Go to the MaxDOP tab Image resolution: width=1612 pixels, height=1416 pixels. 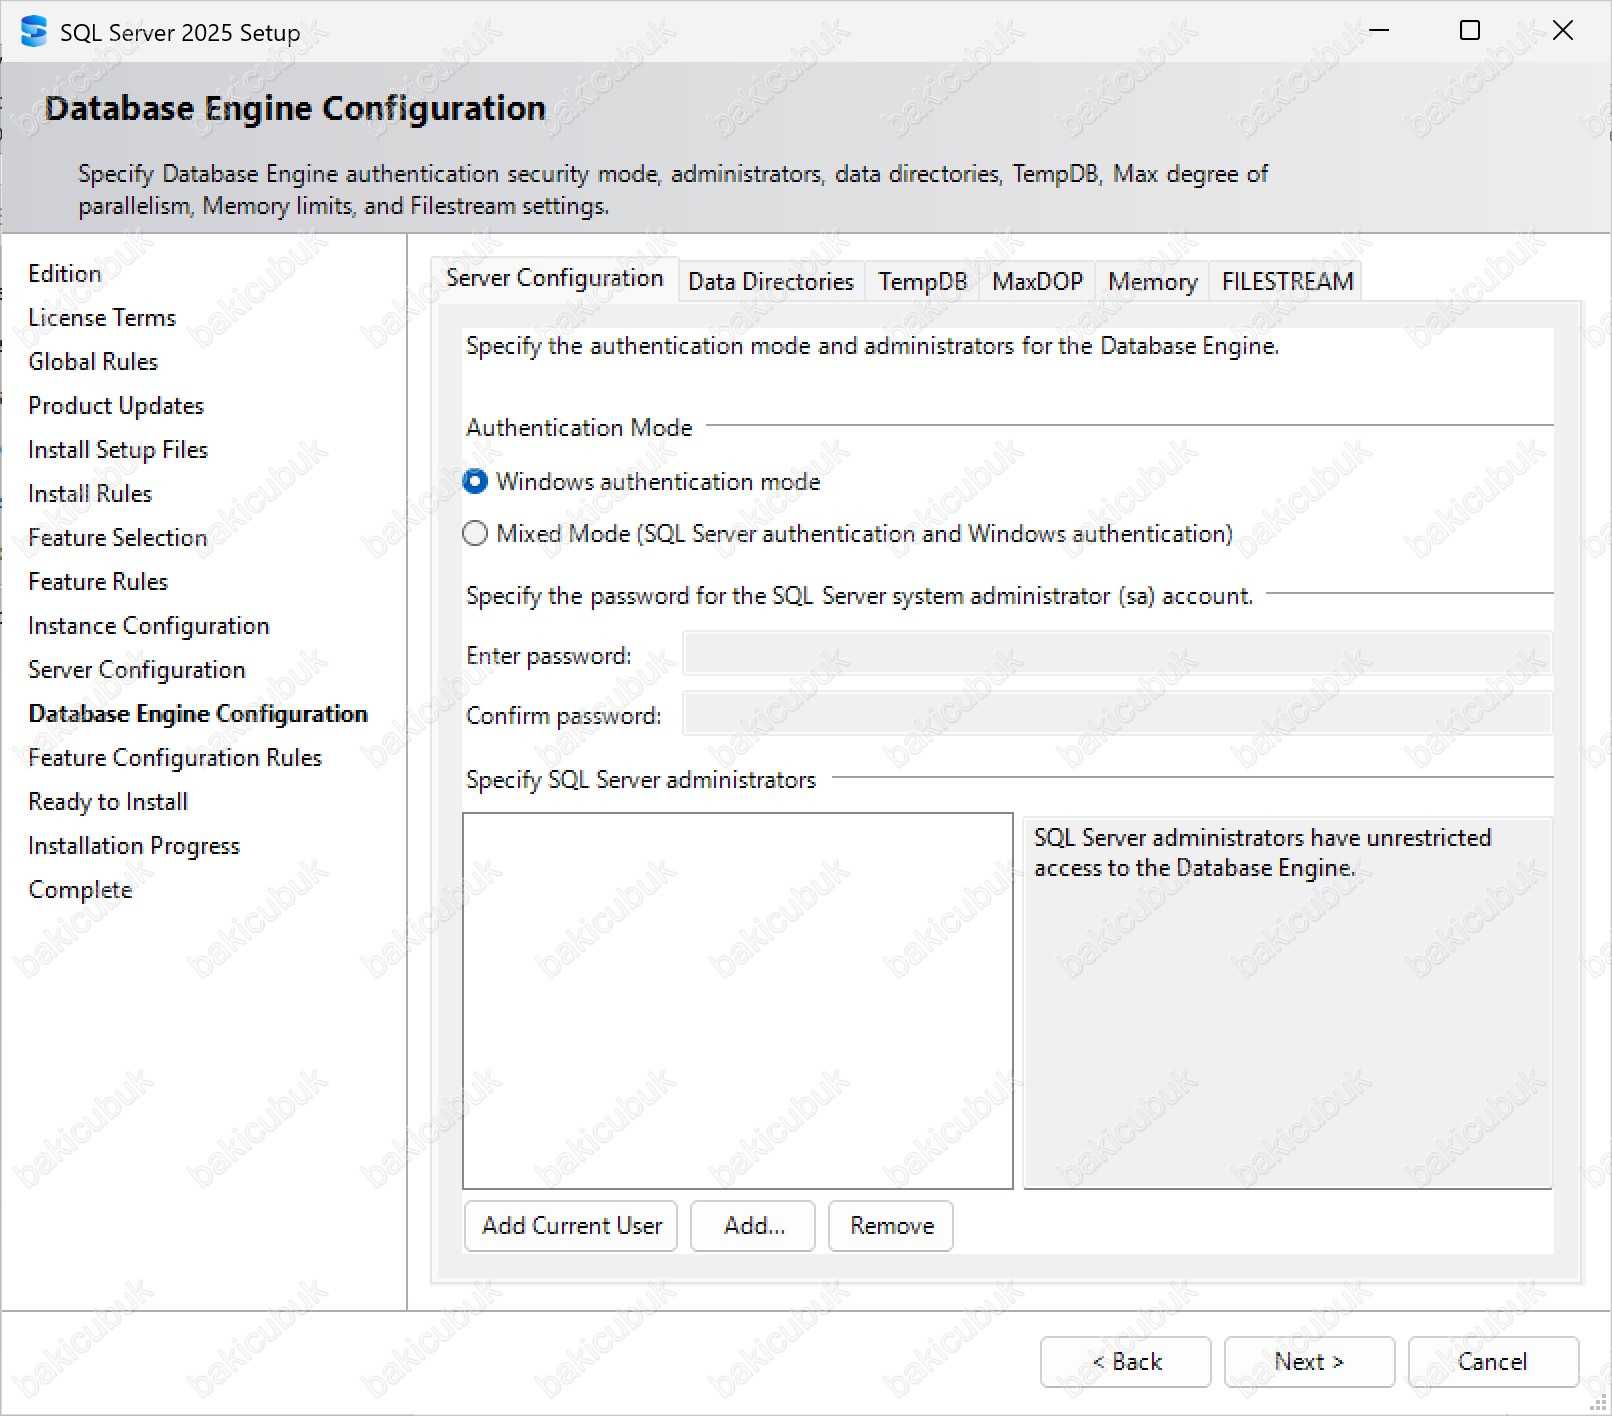pyautogui.click(x=1037, y=282)
